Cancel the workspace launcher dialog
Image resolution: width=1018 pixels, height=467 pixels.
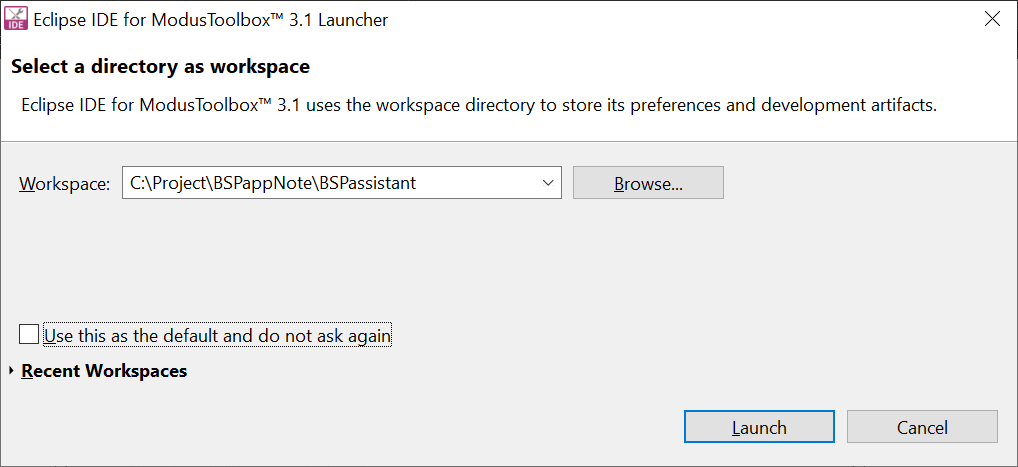click(922, 427)
